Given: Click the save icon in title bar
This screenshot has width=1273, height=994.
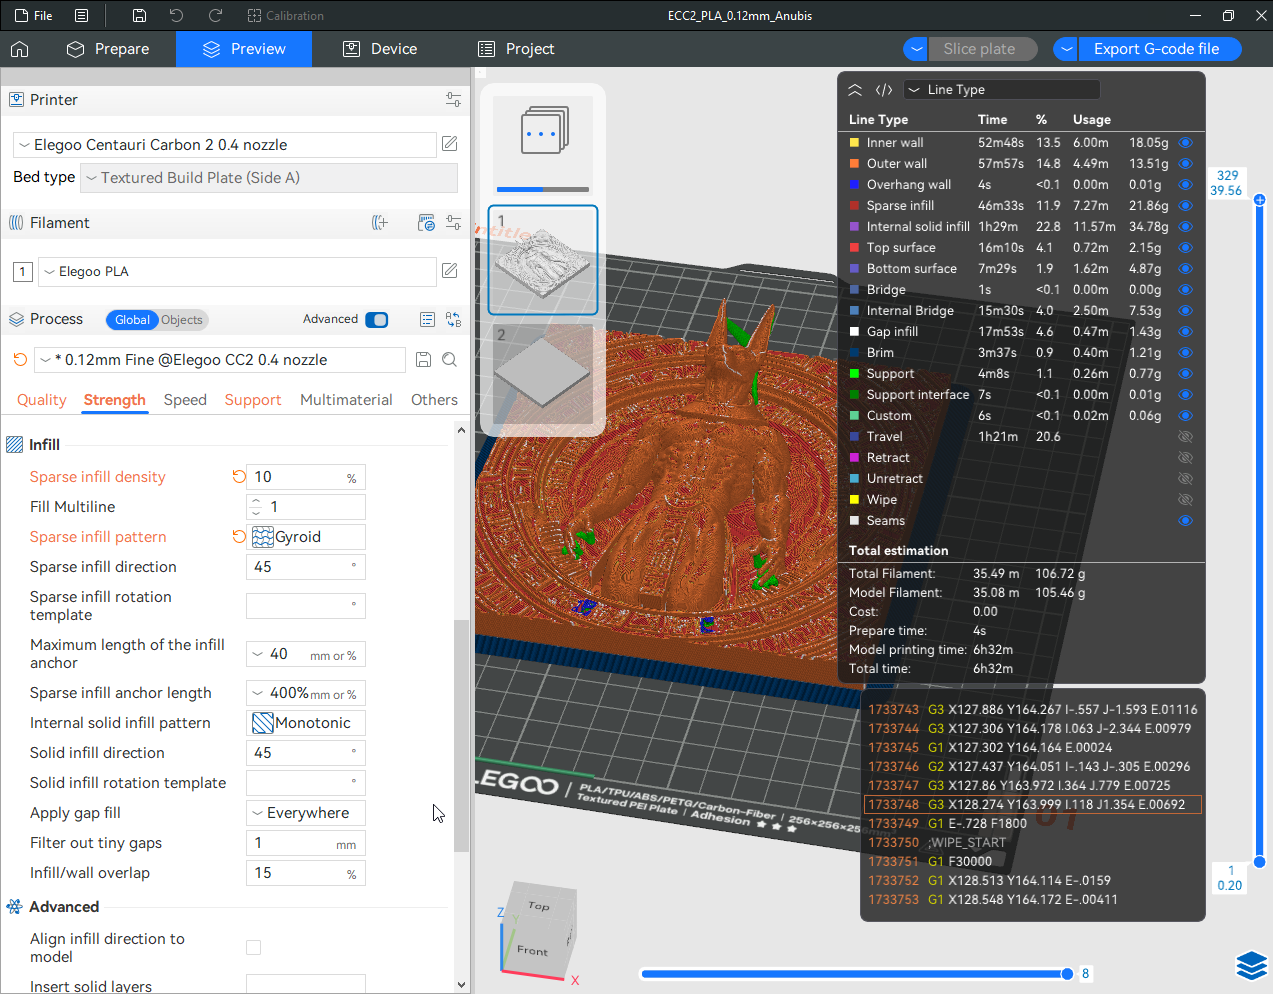Looking at the screenshot, I should pos(139,16).
